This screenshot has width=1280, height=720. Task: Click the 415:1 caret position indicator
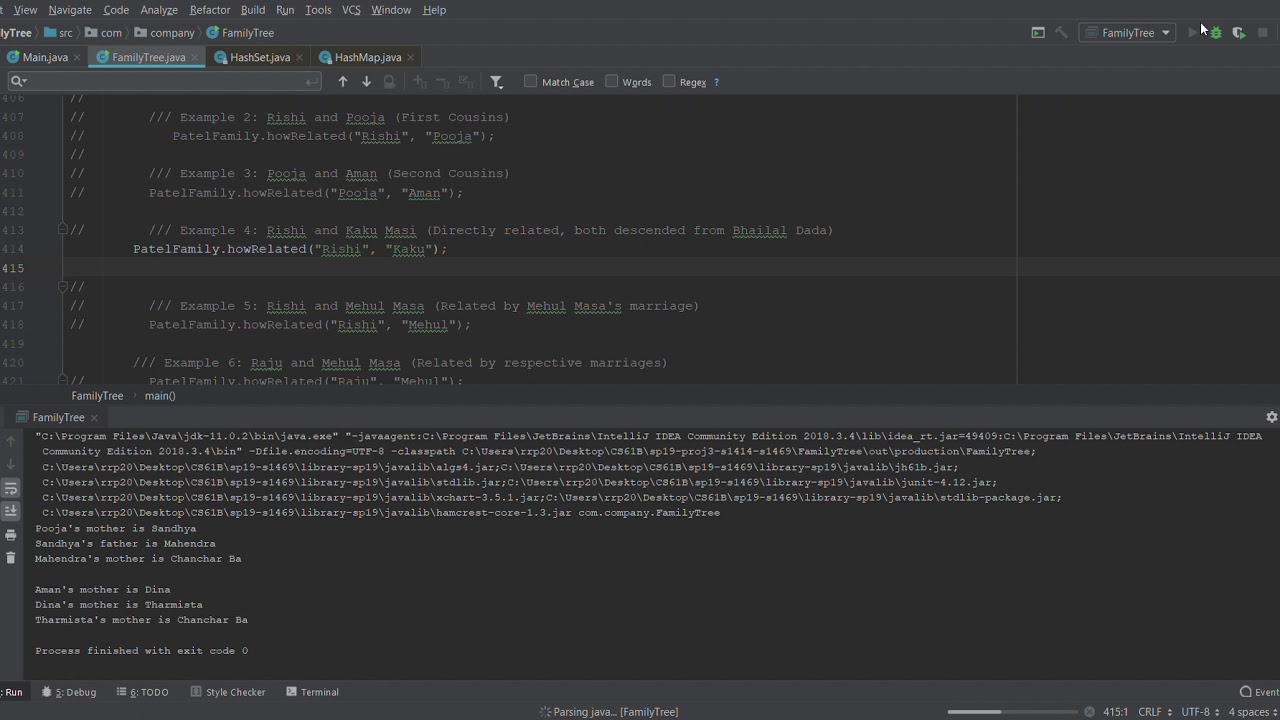tap(1116, 712)
